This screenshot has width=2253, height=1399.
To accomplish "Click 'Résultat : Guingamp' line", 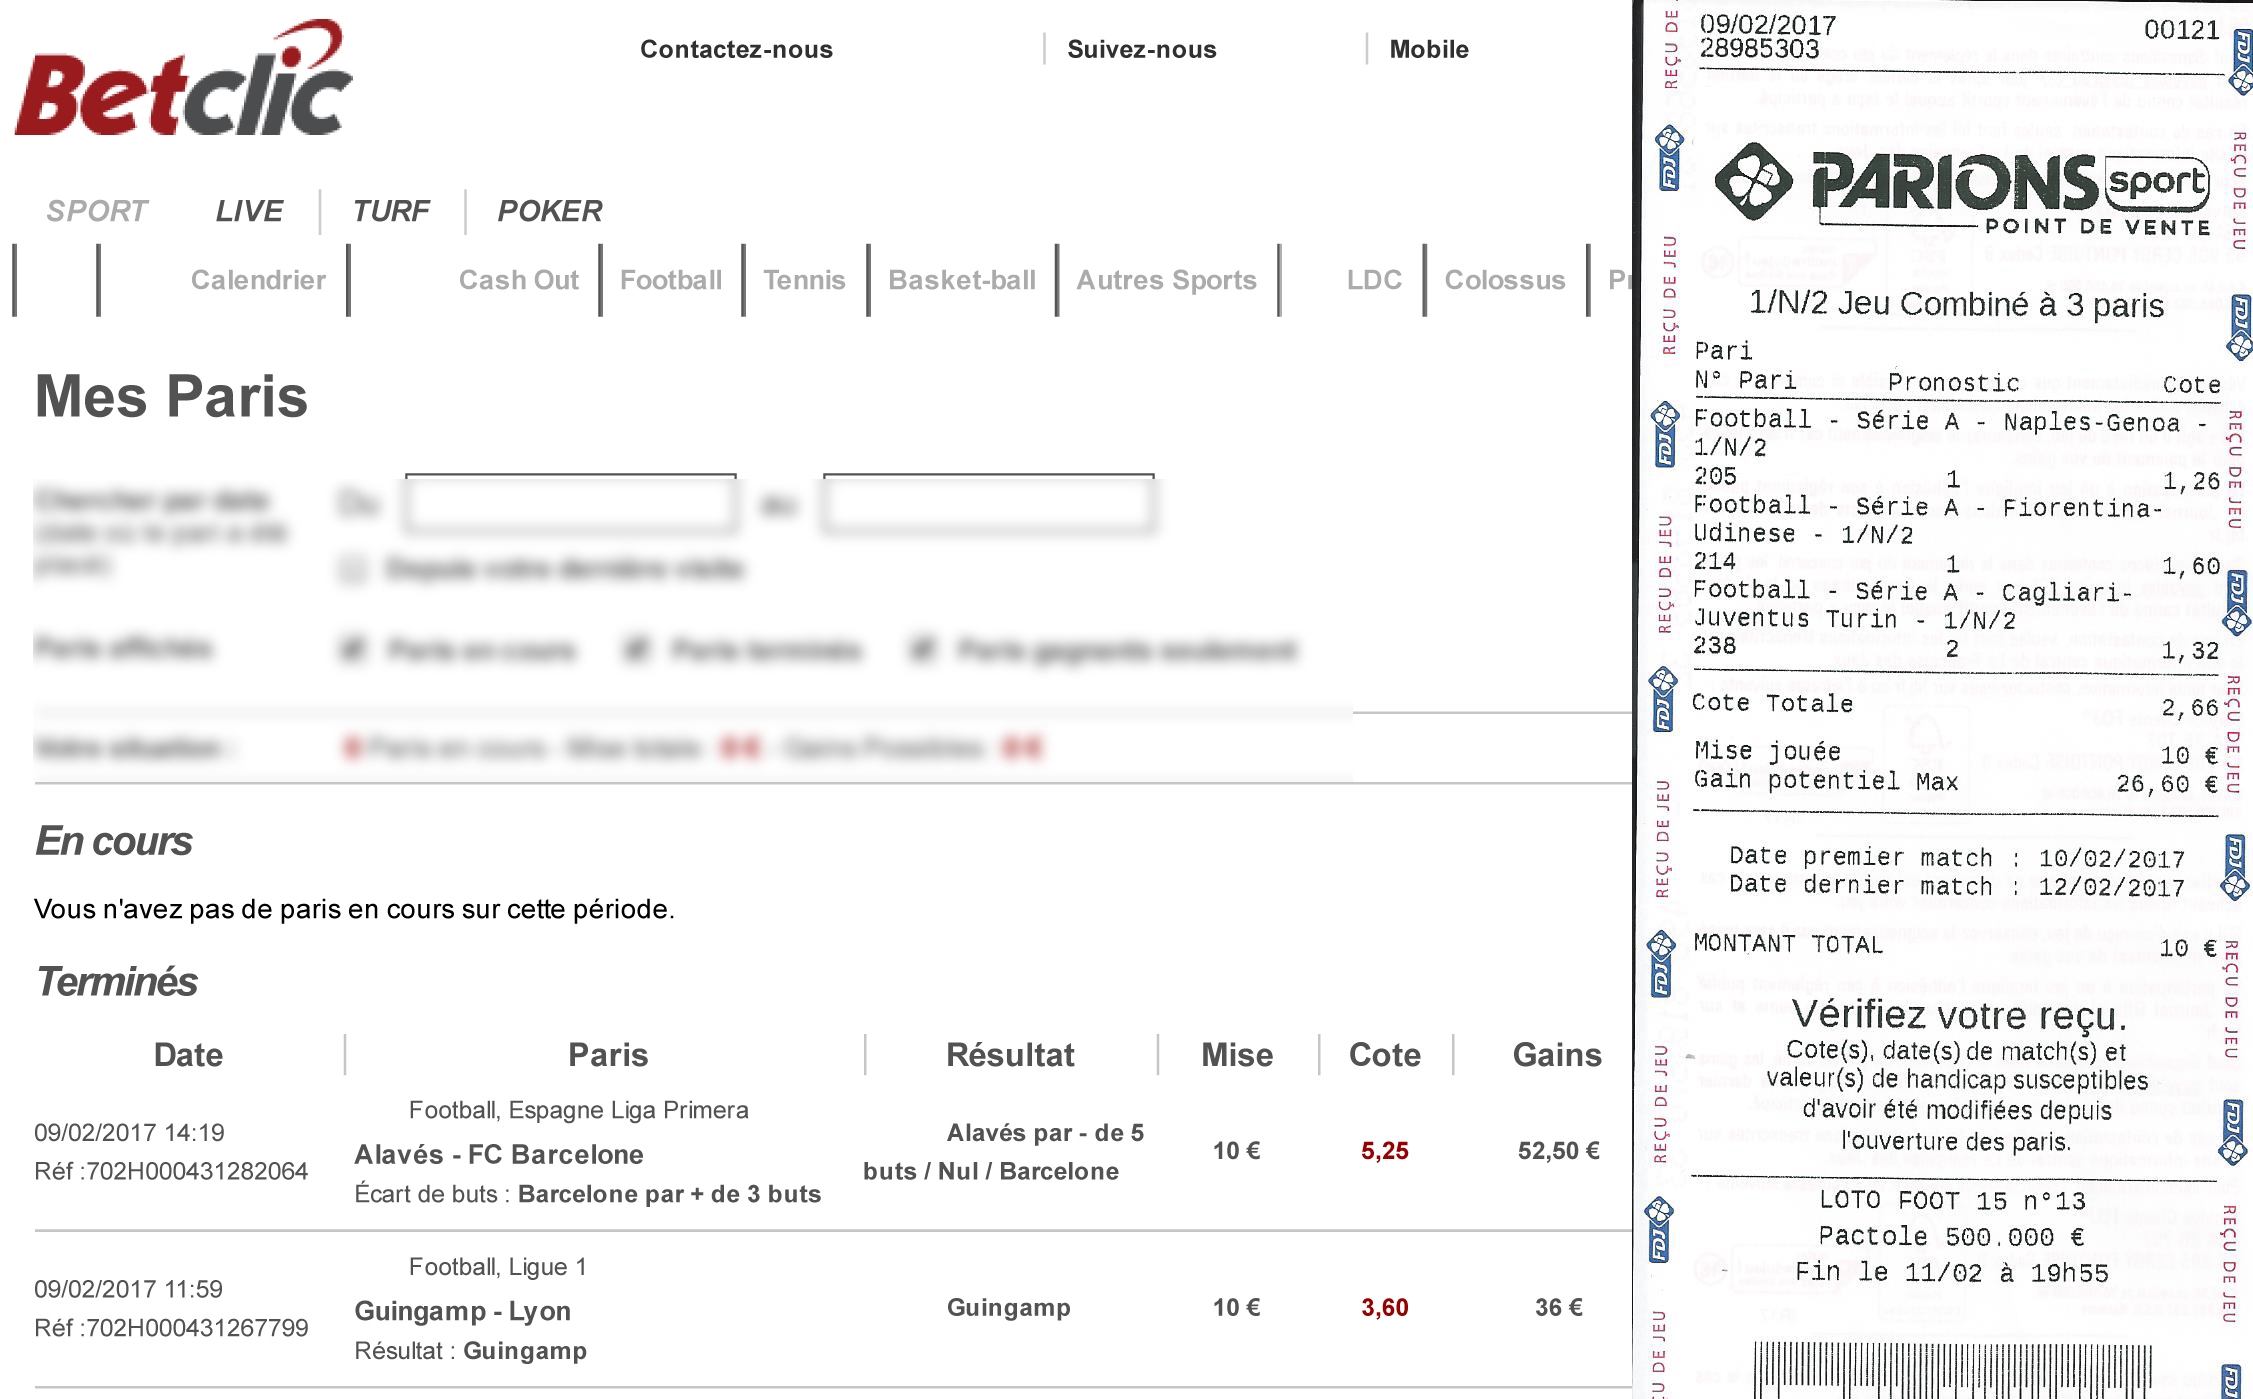I will pos(470,1351).
